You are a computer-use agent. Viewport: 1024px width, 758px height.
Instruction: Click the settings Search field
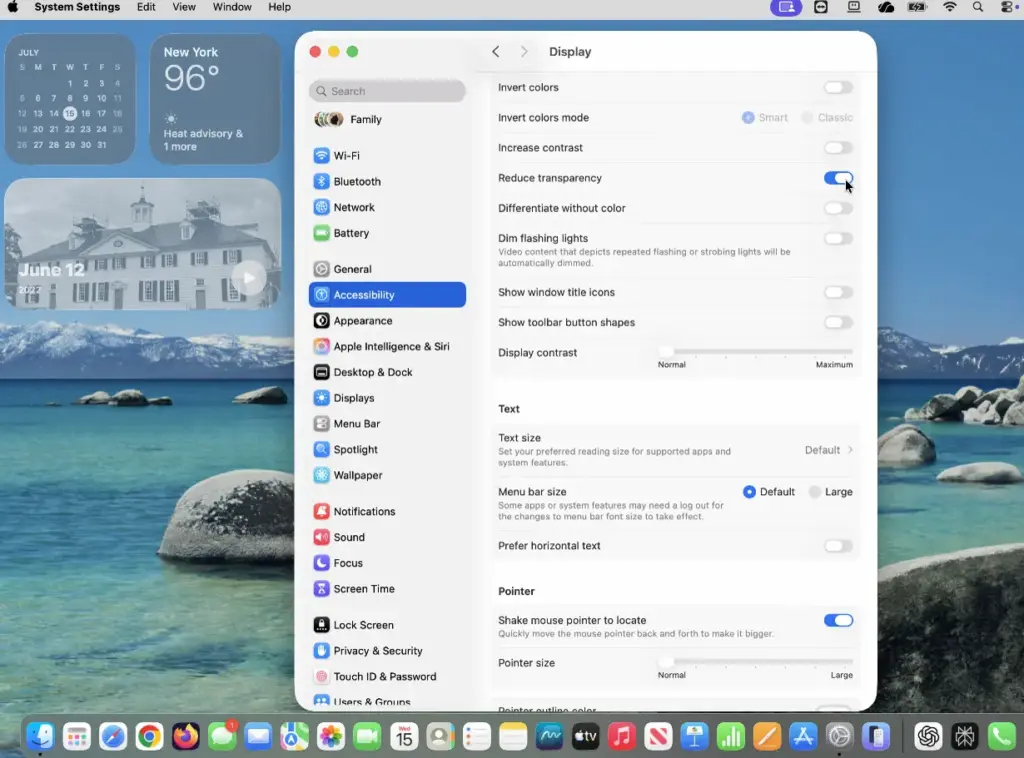click(x=387, y=91)
